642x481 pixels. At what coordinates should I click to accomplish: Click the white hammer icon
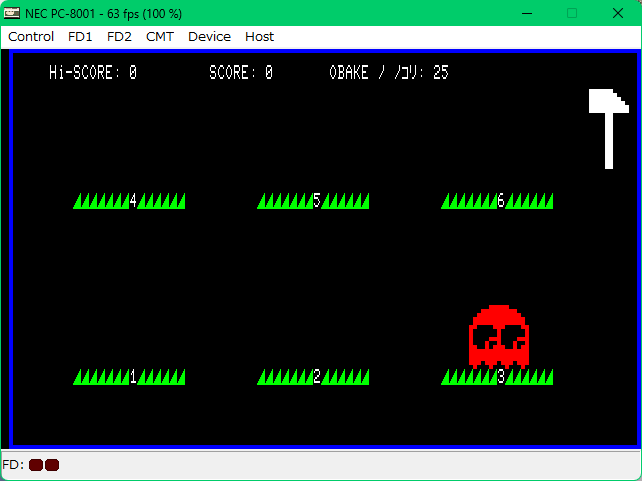click(609, 129)
